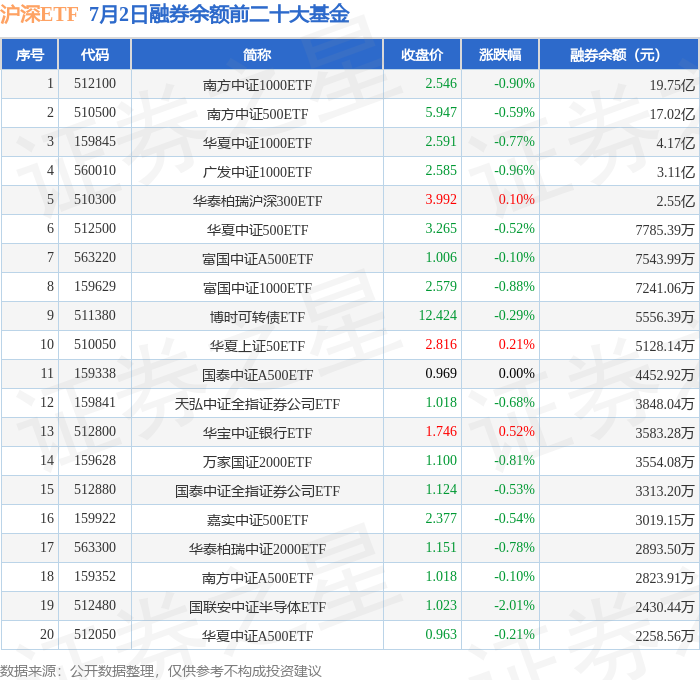
Task: Select fund code 563220
Action: coord(95,258)
